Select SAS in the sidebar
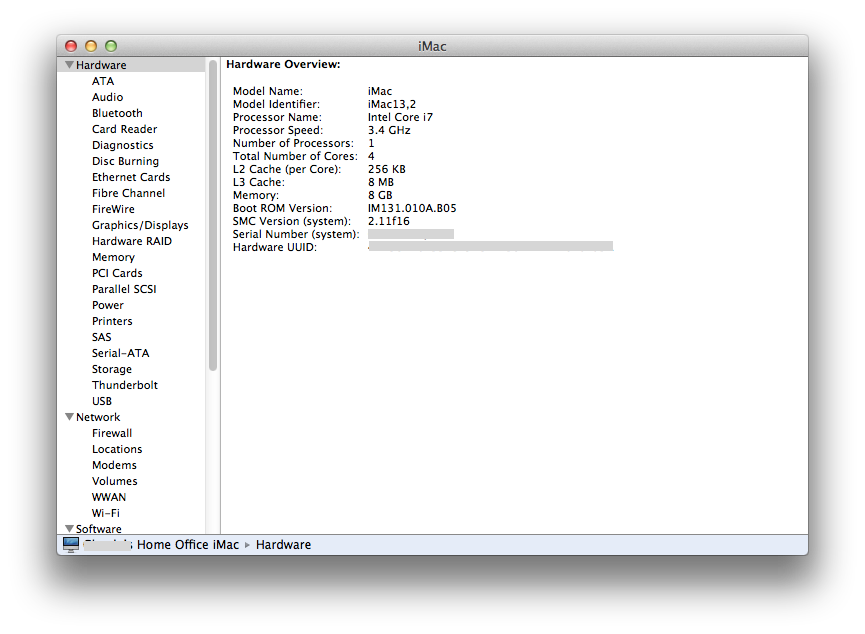This screenshot has width=865, height=634. [x=102, y=337]
